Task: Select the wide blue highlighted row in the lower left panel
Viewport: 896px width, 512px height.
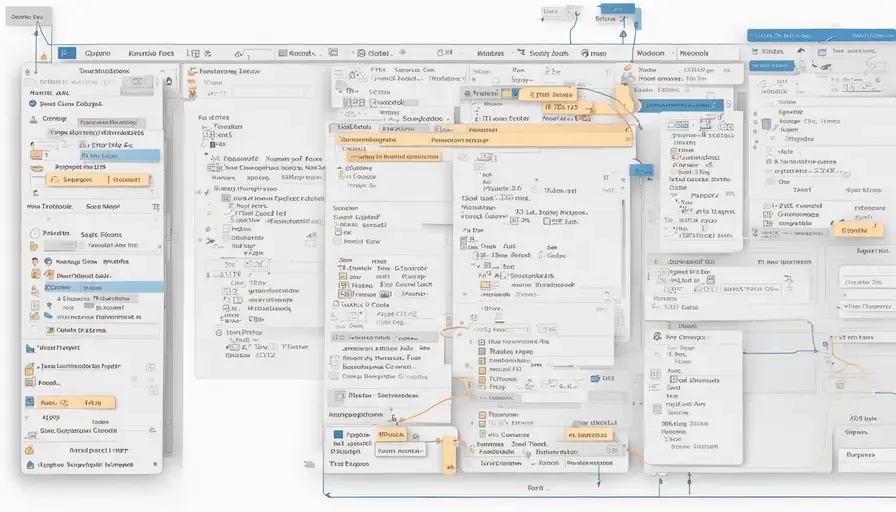Action: (x=103, y=287)
